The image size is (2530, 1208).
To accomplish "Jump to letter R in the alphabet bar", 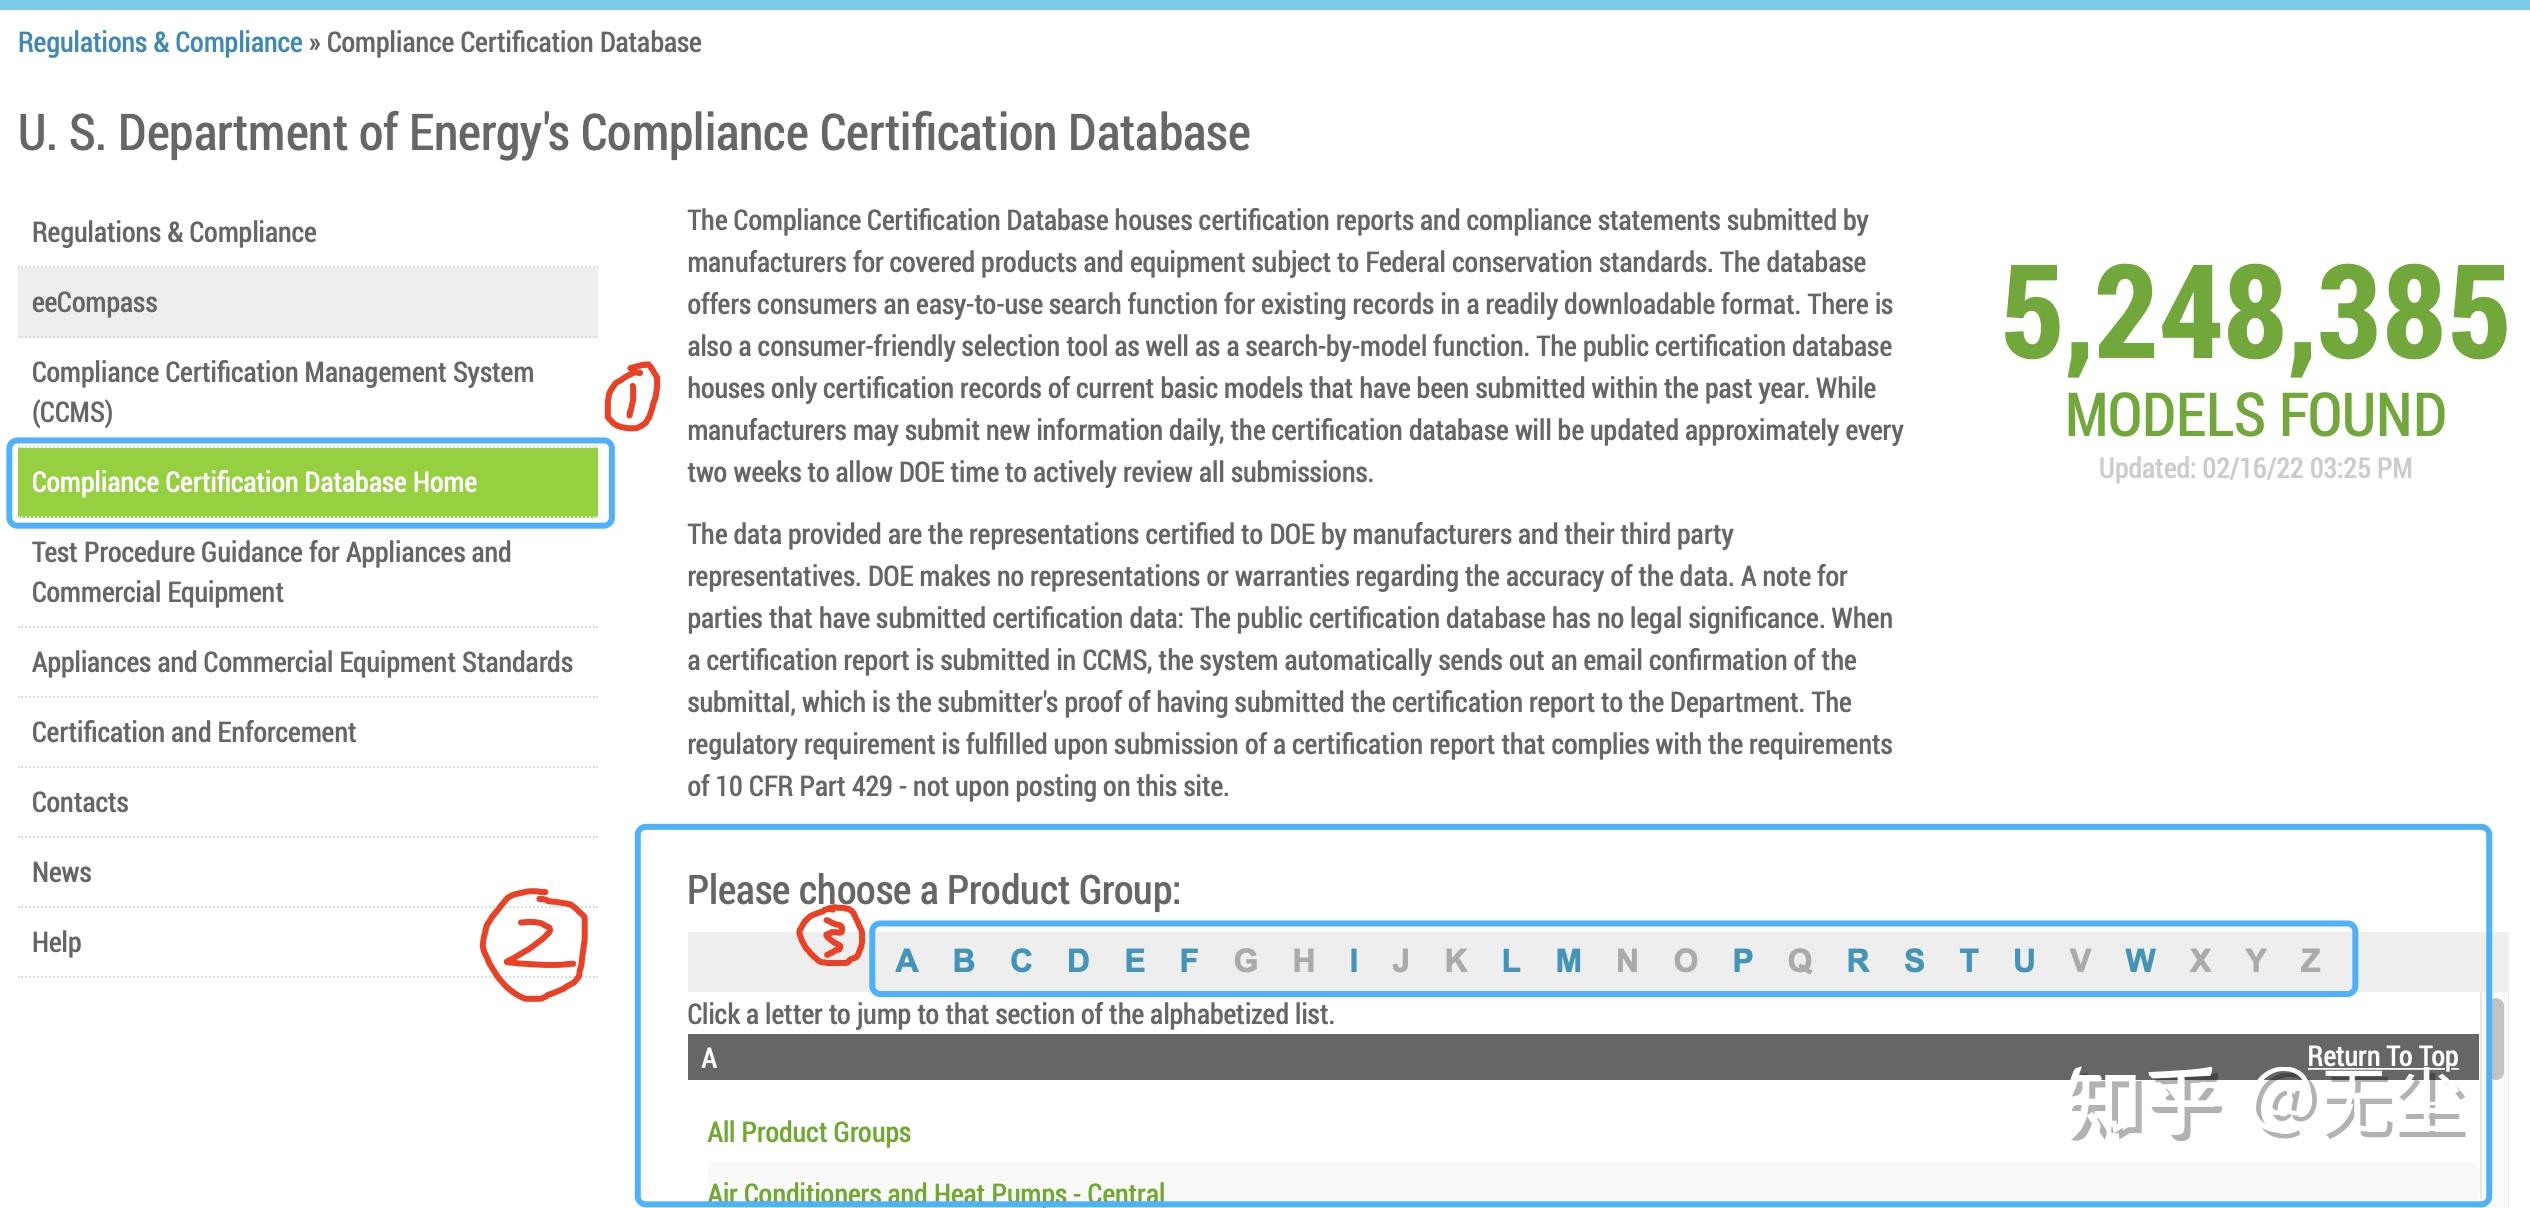I will click(1857, 960).
